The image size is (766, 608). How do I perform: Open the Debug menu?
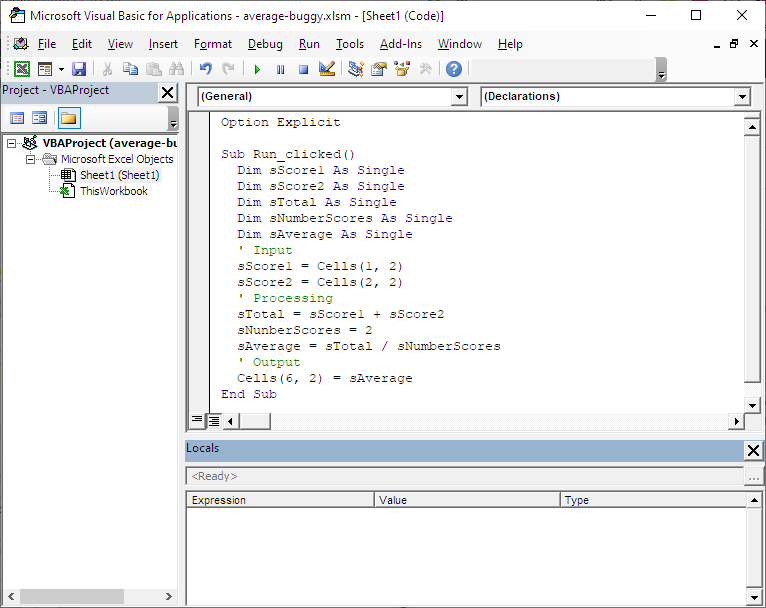265,44
